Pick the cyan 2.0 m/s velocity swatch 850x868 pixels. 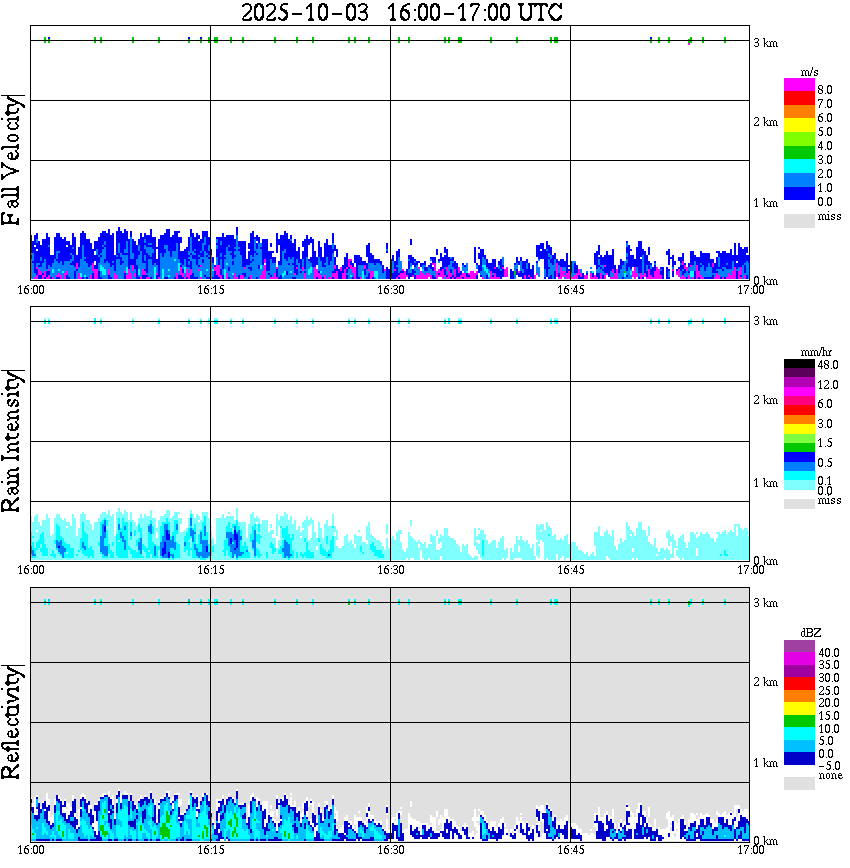point(799,167)
